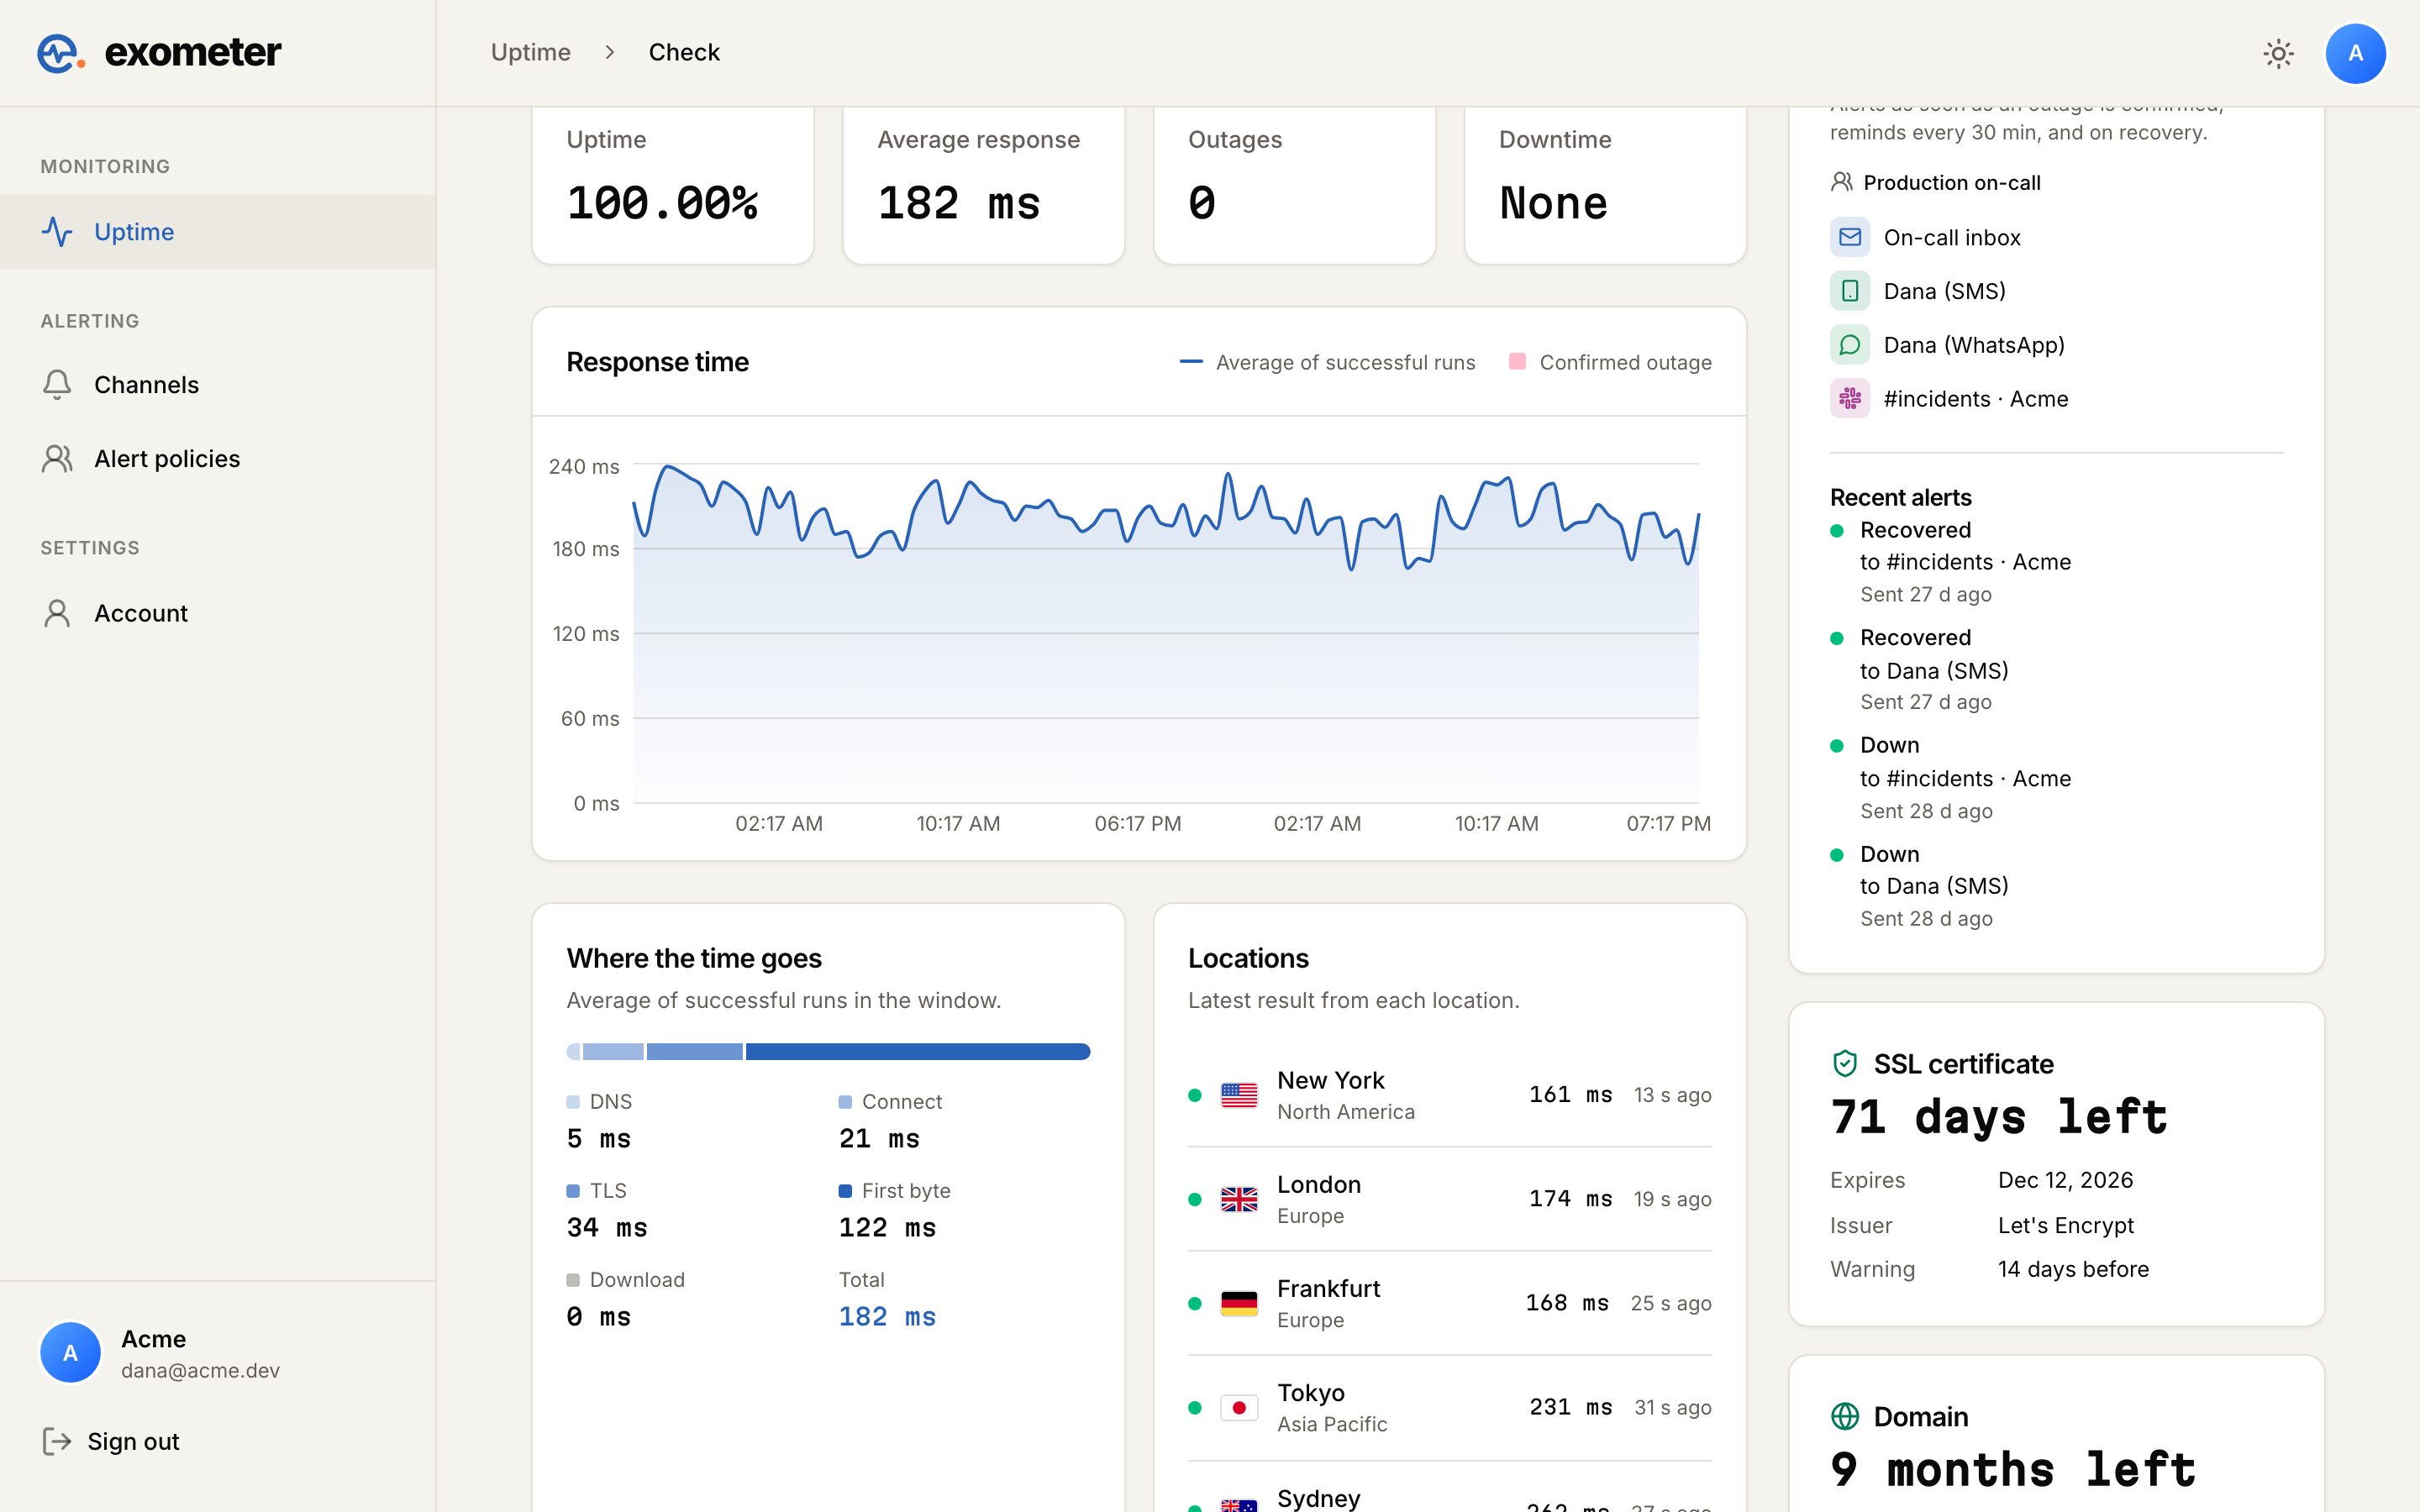Click the exometer logo icon
This screenshot has width=2420, height=1512.
(60, 53)
